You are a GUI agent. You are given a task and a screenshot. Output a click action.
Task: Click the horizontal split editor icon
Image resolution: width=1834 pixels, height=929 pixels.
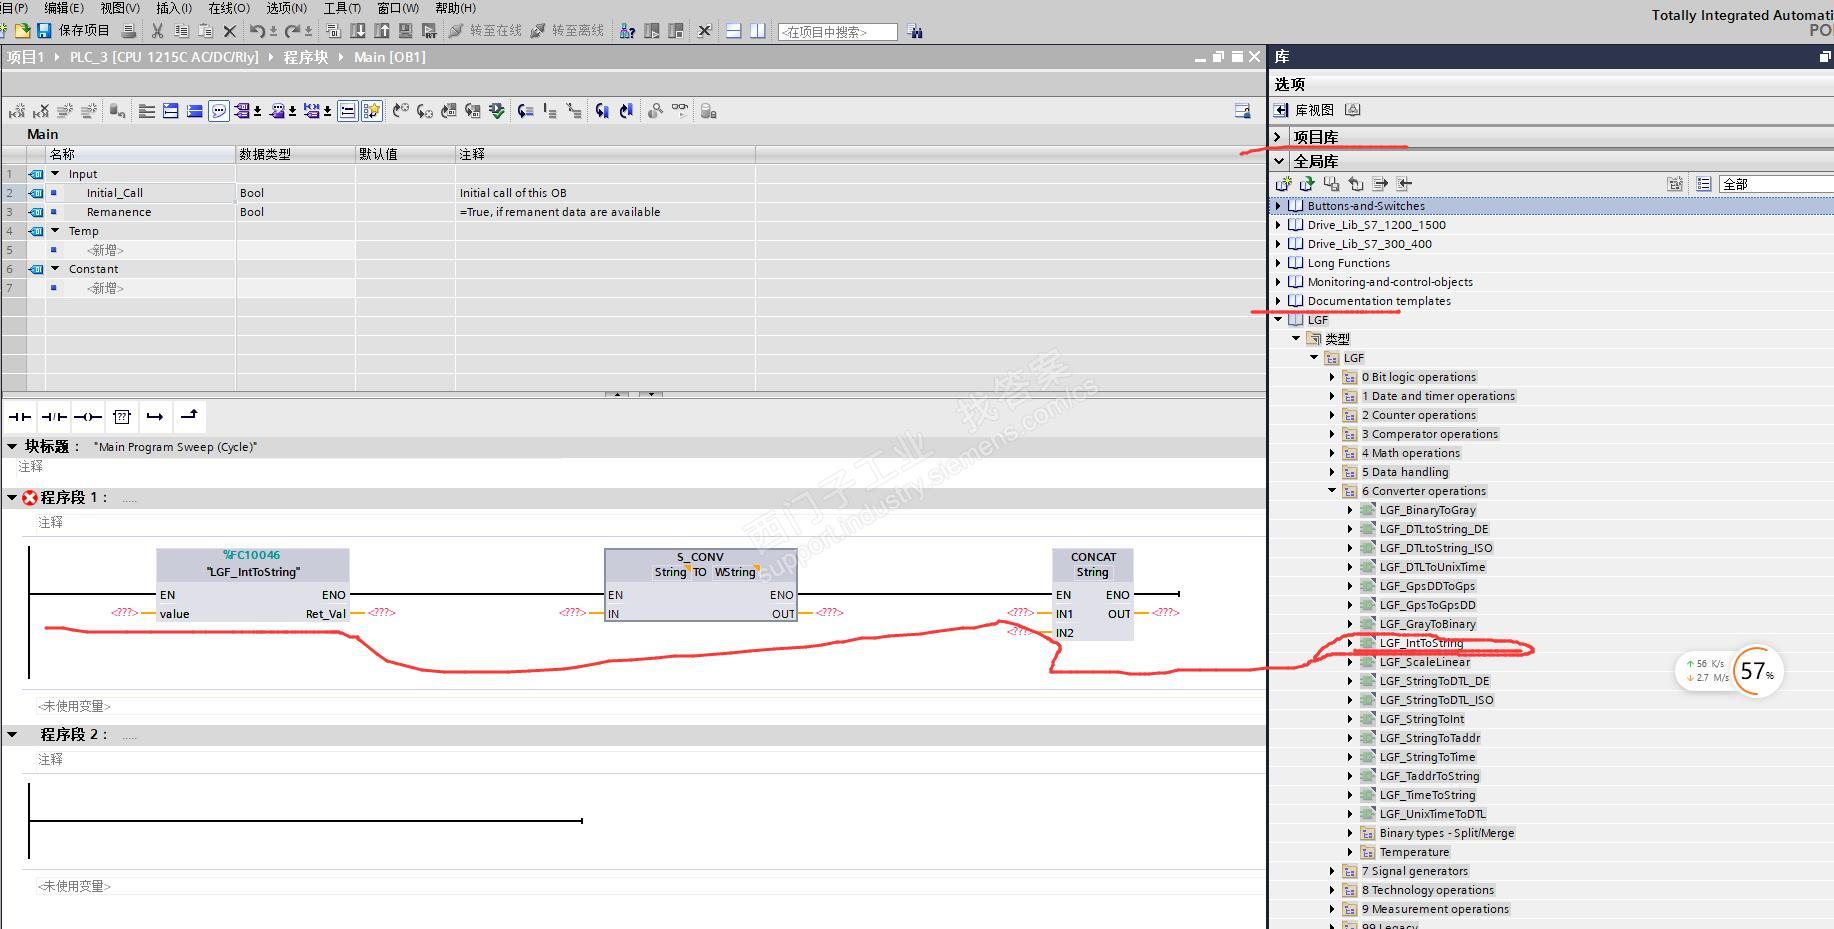pyautogui.click(x=733, y=31)
